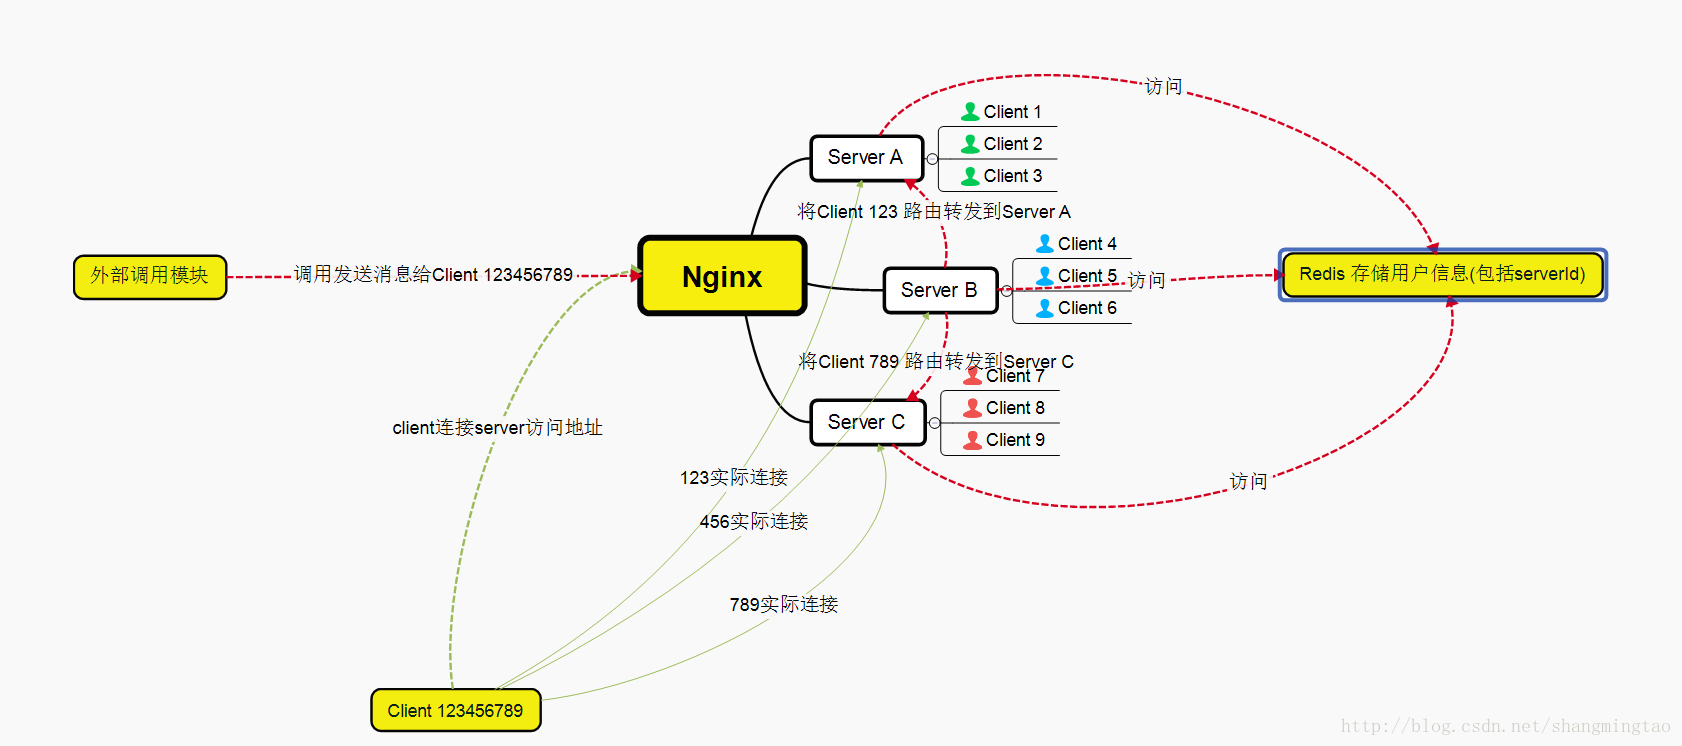The height and width of the screenshot is (746, 1682).
Task: Click the 访问 label next to Client 5
Action: coord(1147,281)
